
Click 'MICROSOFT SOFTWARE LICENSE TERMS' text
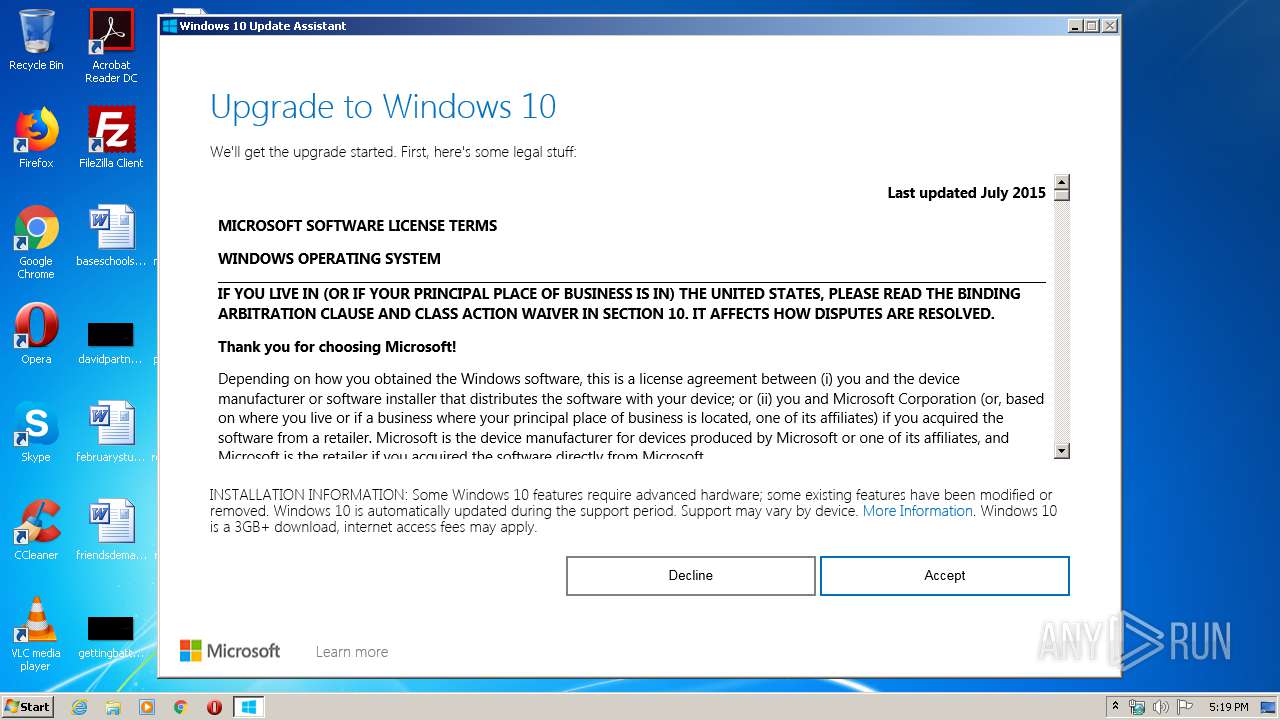point(358,226)
